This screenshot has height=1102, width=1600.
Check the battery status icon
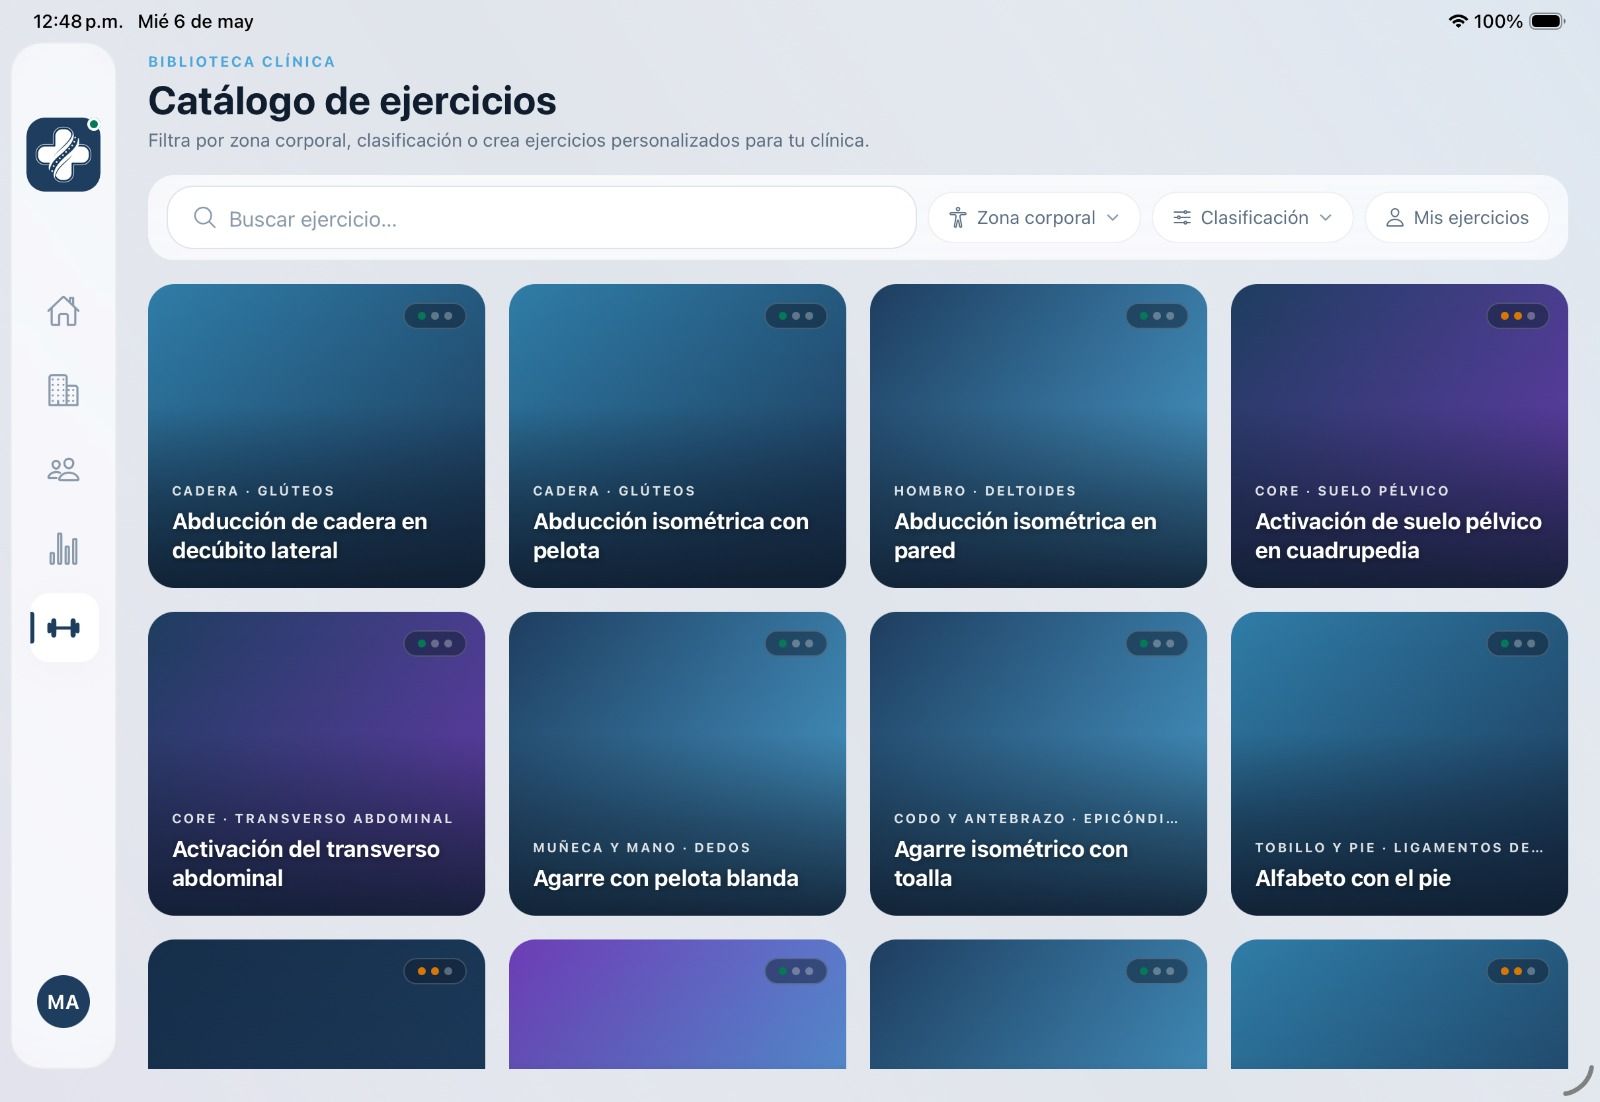(x=1547, y=21)
